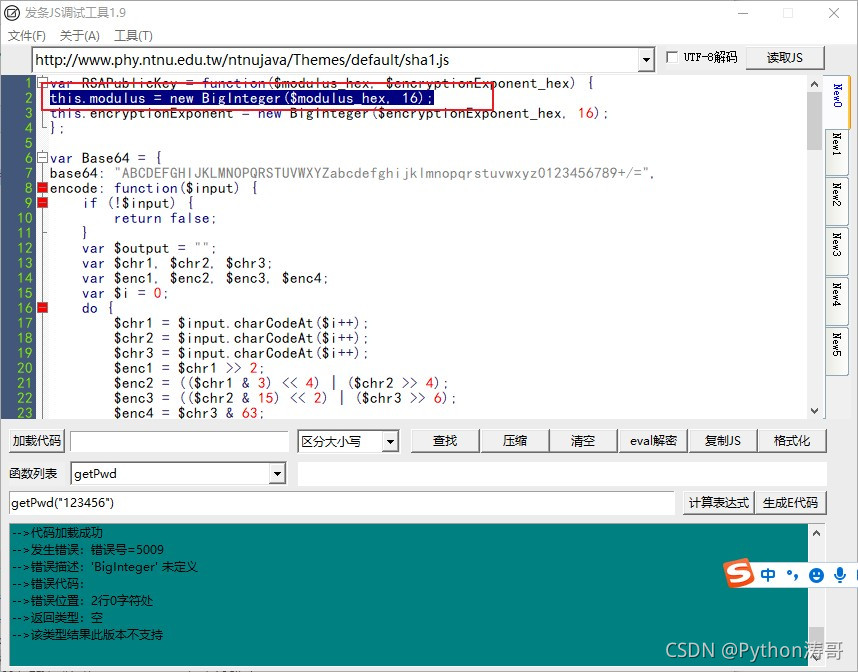Click the code editor vertical scrollbar thumb
The width and height of the screenshot is (858, 672).
814,120
